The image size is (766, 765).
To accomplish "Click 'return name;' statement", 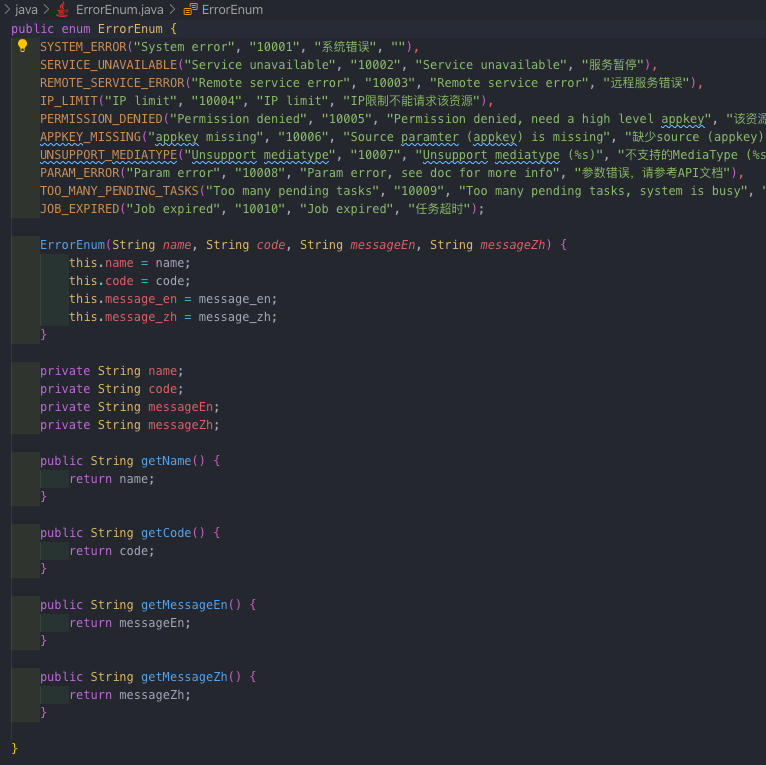I will [112, 479].
